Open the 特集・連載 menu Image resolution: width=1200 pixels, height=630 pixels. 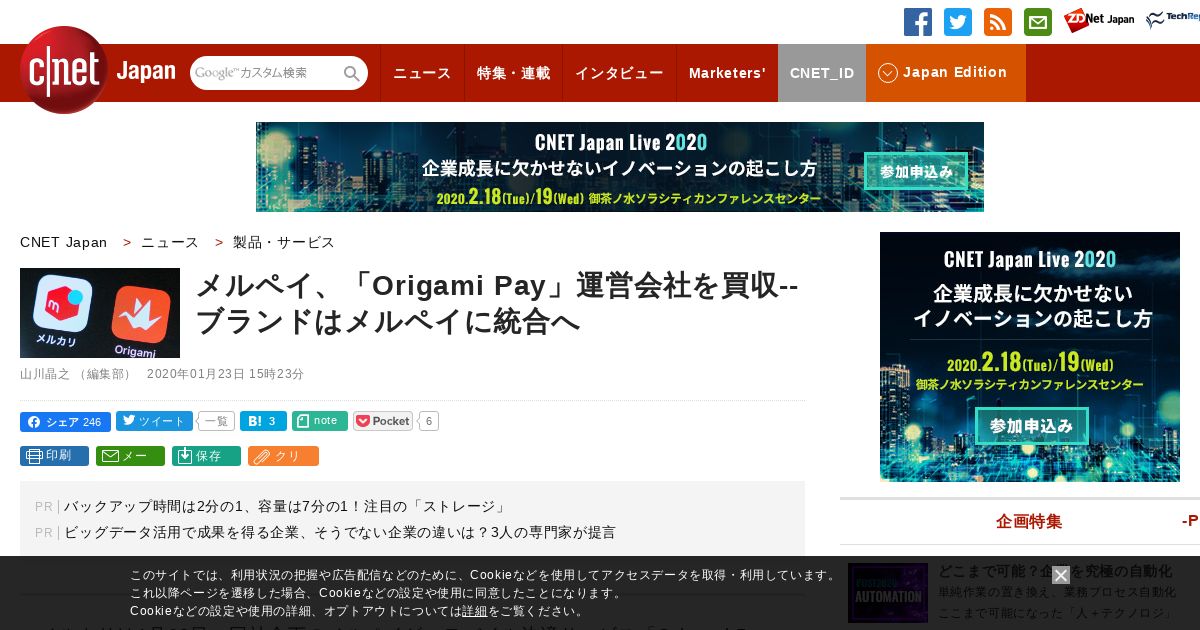(513, 73)
